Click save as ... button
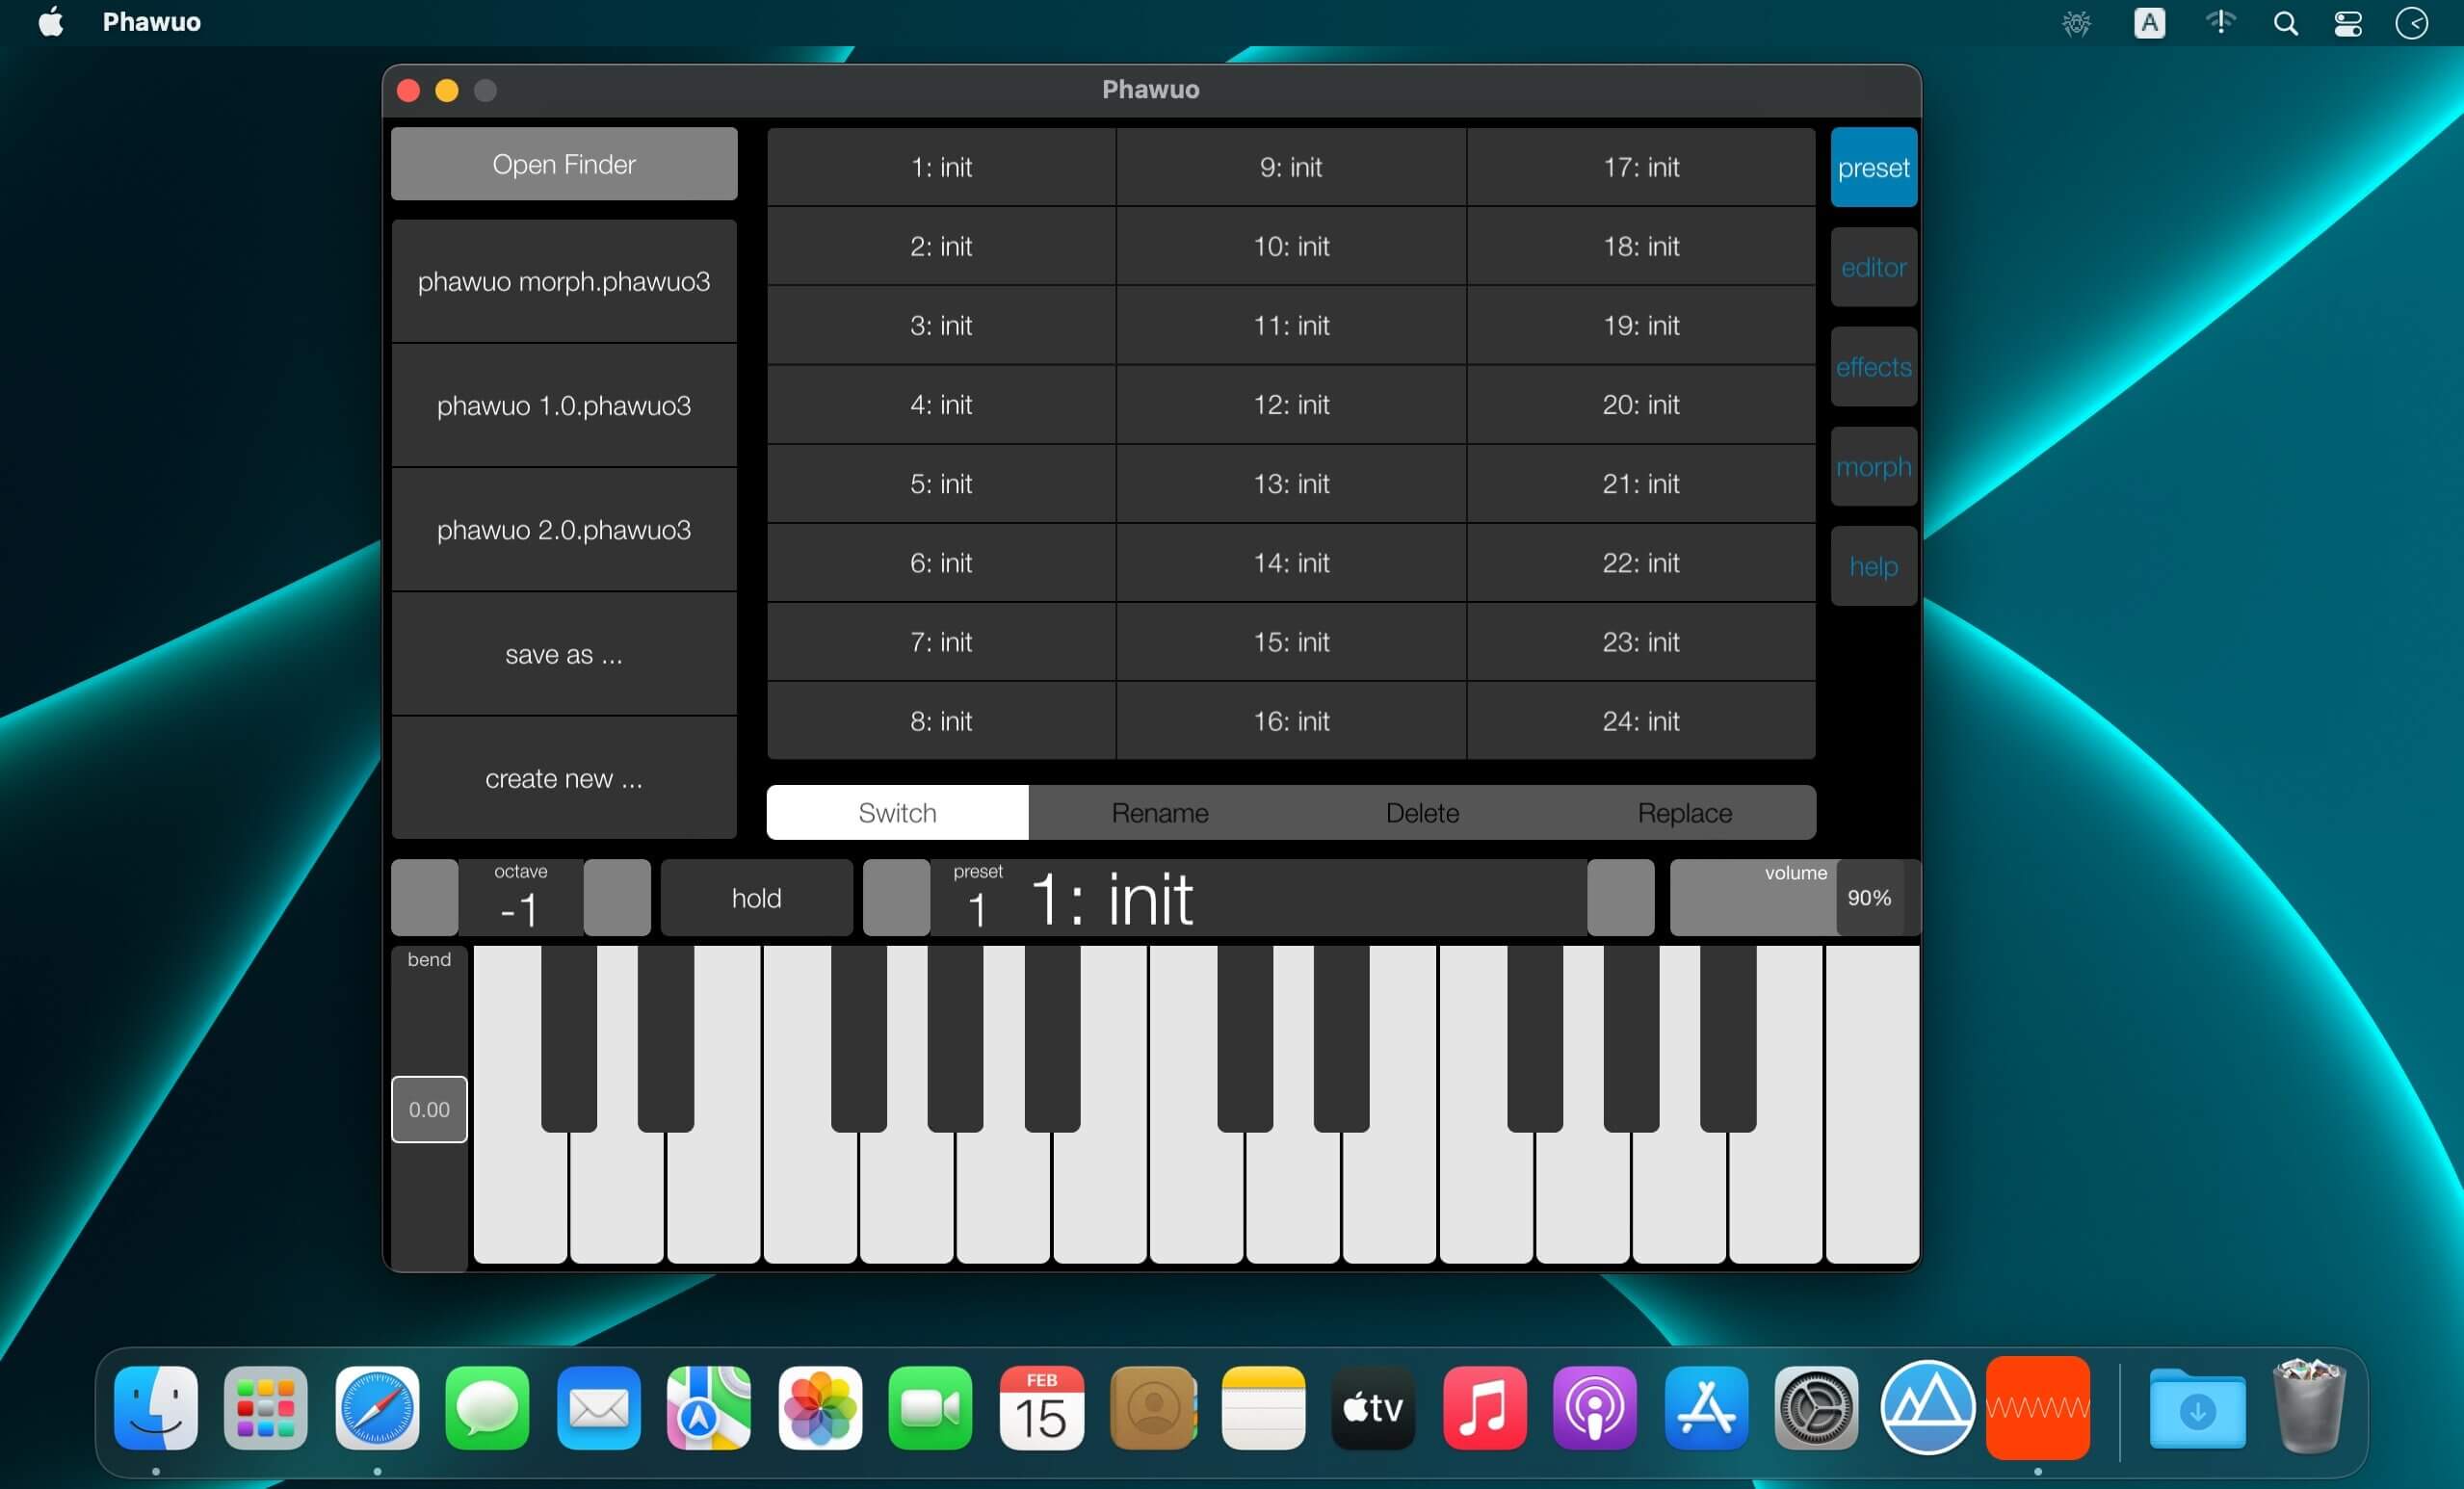The height and width of the screenshot is (1489, 2464). (564, 654)
